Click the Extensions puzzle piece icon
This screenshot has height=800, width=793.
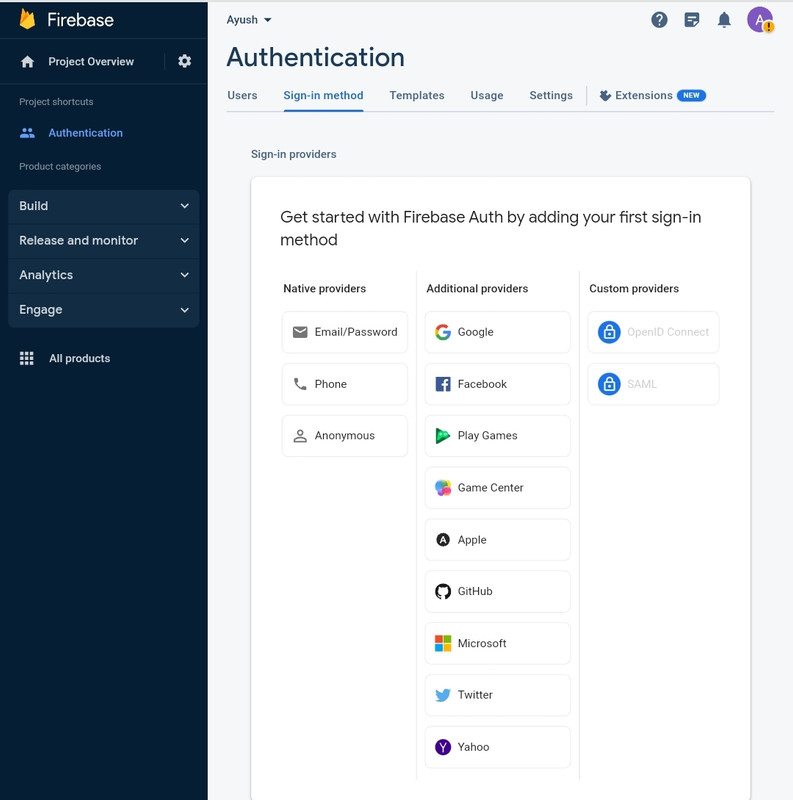click(605, 95)
